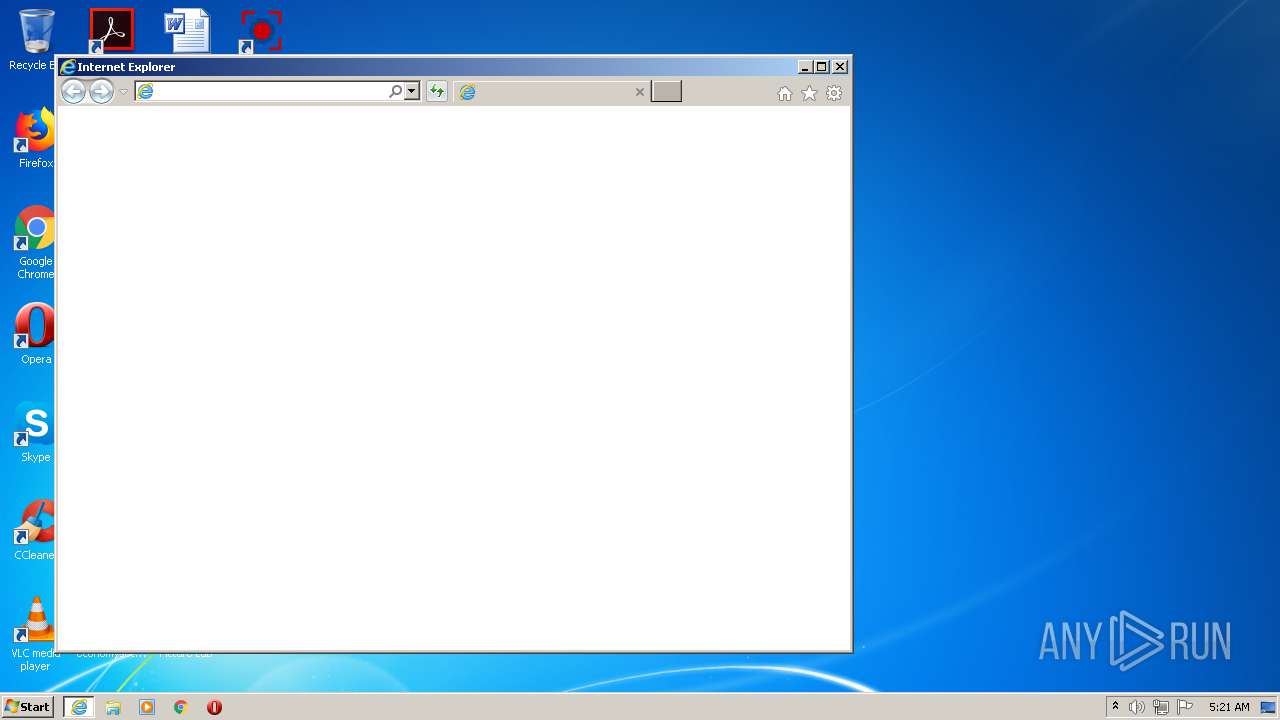Click the refresh button beside address bar
1280x720 pixels.
(437, 92)
